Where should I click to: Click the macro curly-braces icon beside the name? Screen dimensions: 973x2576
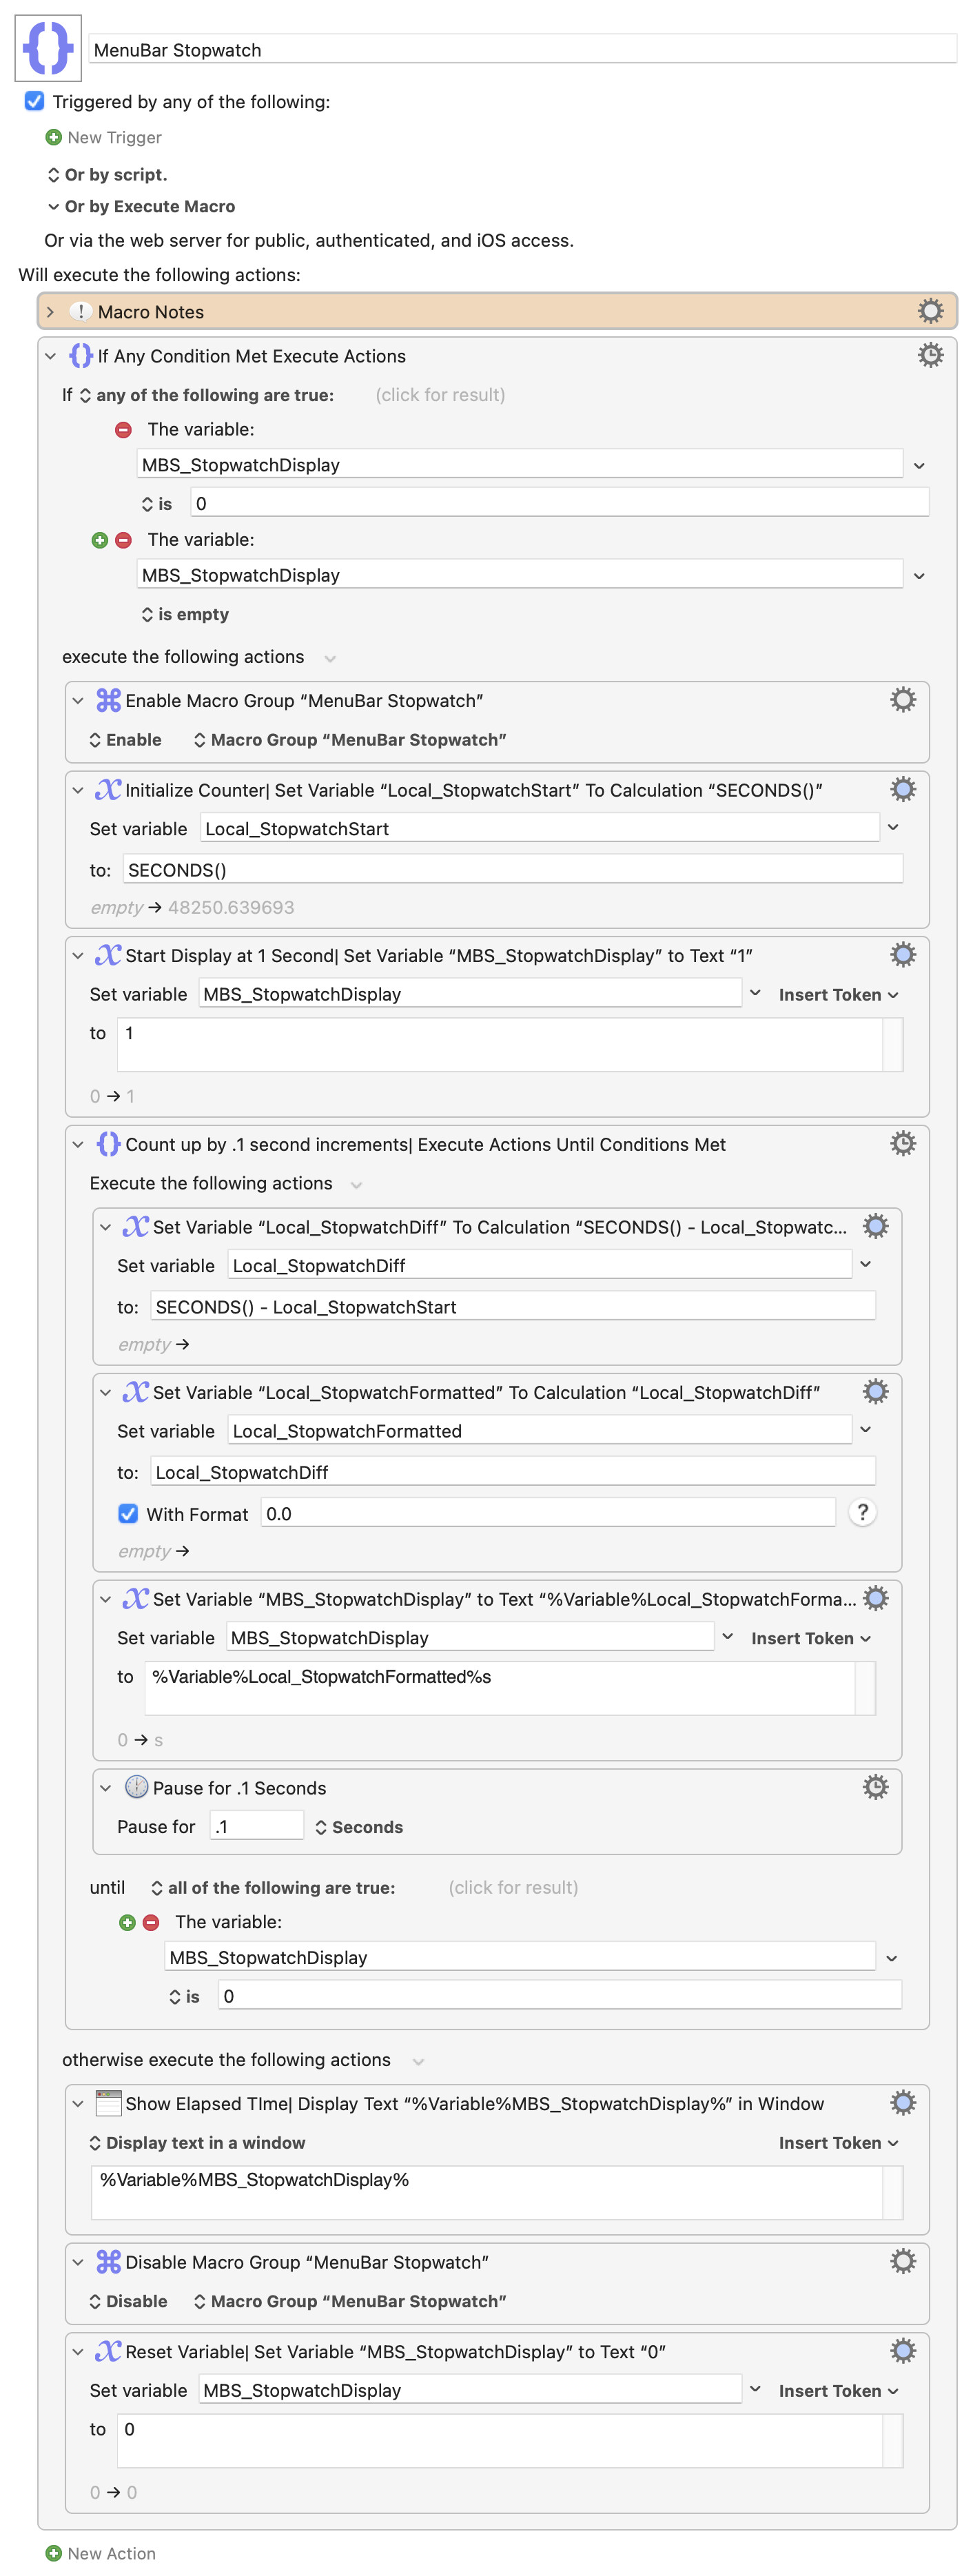click(x=48, y=47)
